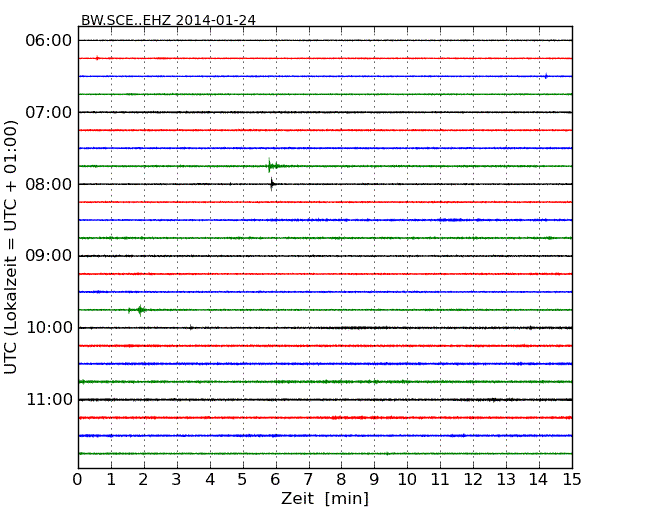This screenshot has height=520, width=650.
Task: Click the x-axis tick label 15
Action: pos(572,479)
